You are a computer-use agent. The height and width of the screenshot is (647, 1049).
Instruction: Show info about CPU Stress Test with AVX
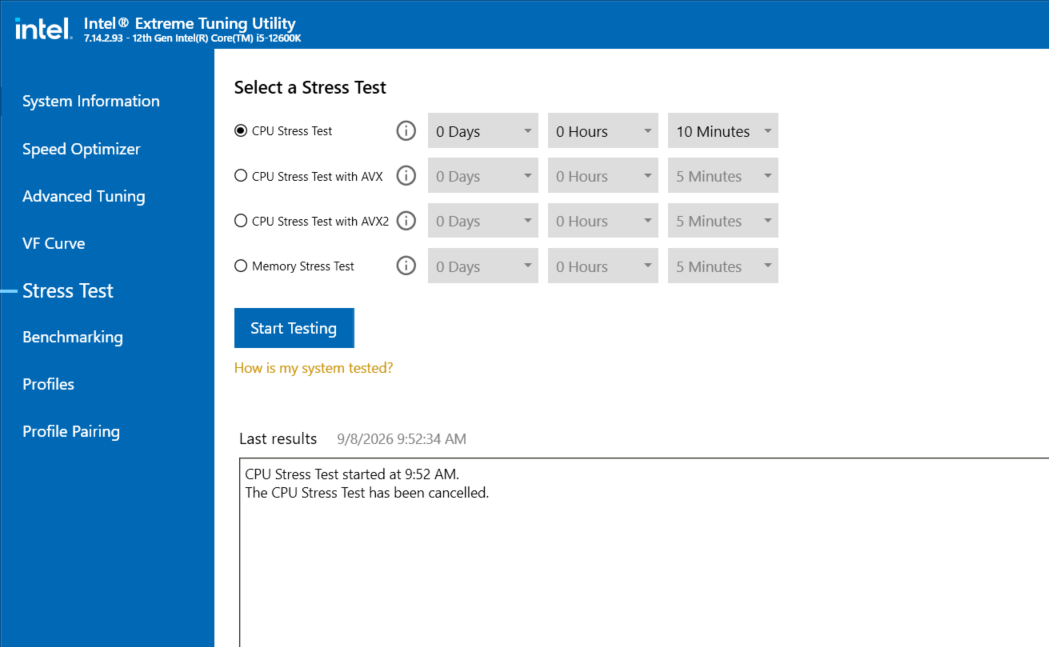pyautogui.click(x=405, y=176)
